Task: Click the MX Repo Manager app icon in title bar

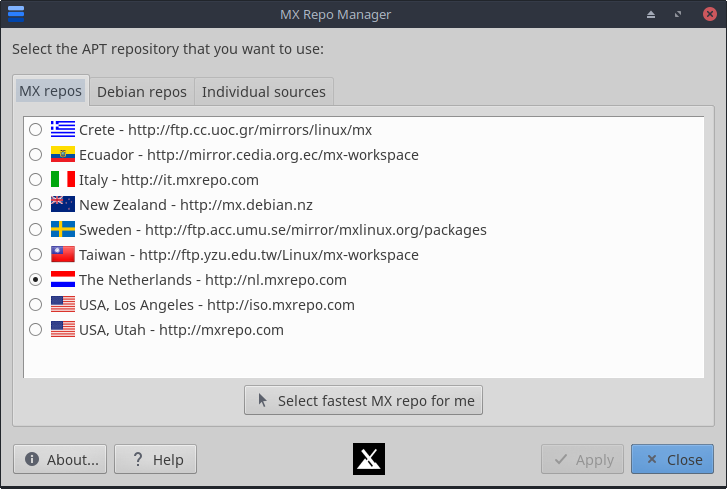Action: (x=16, y=13)
